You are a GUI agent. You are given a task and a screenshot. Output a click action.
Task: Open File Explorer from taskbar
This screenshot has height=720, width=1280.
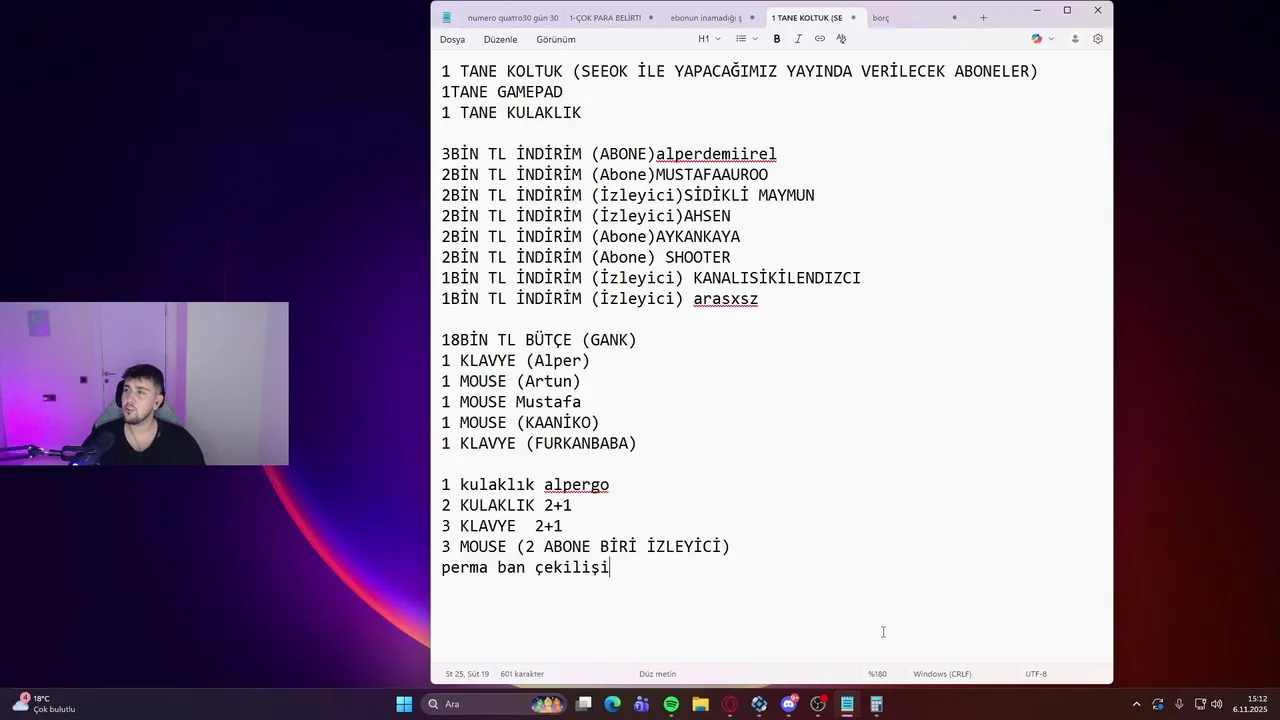[x=700, y=704]
